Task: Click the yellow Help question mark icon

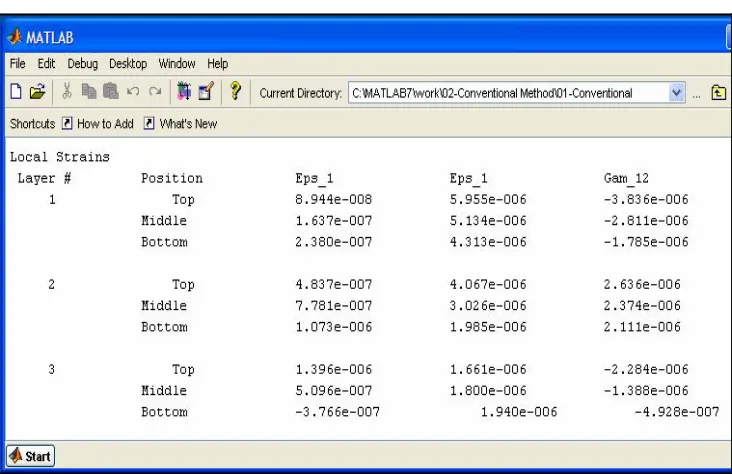Action: (x=236, y=91)
